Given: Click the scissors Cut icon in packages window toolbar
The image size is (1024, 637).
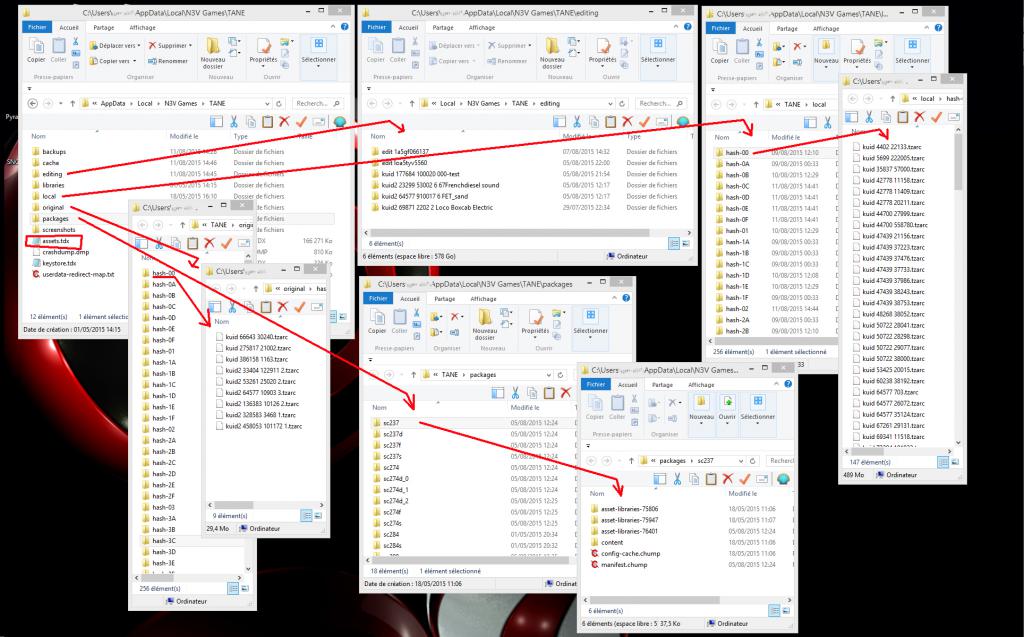Looking at the screenshot, I should pyautogui.click(x=515, y=393).
